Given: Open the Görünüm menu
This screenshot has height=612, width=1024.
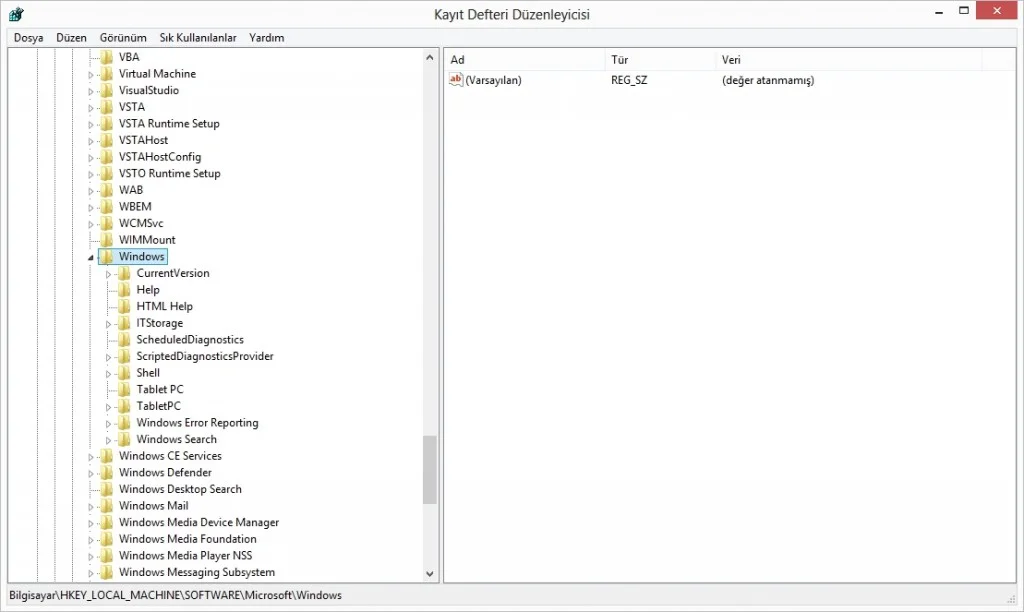Looking at the screenshot, I should pos(123,38).
